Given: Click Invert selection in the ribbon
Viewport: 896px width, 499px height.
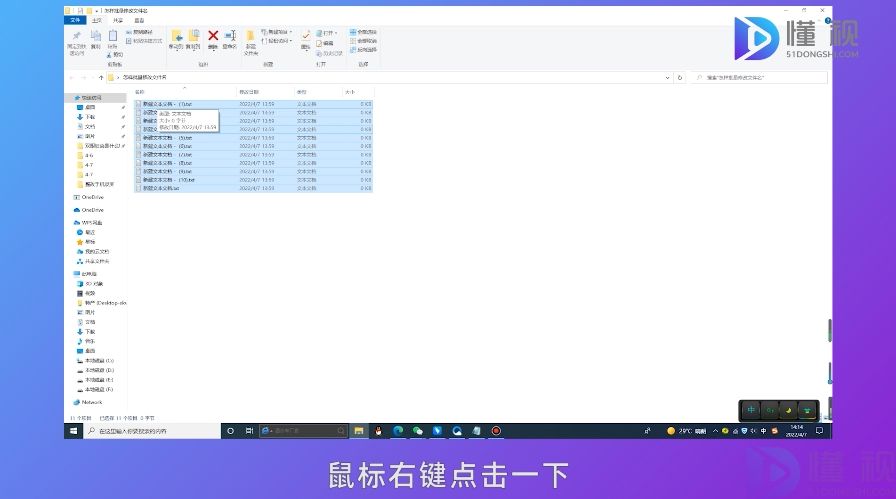Looking at the screenshot, I should point(363,50).
